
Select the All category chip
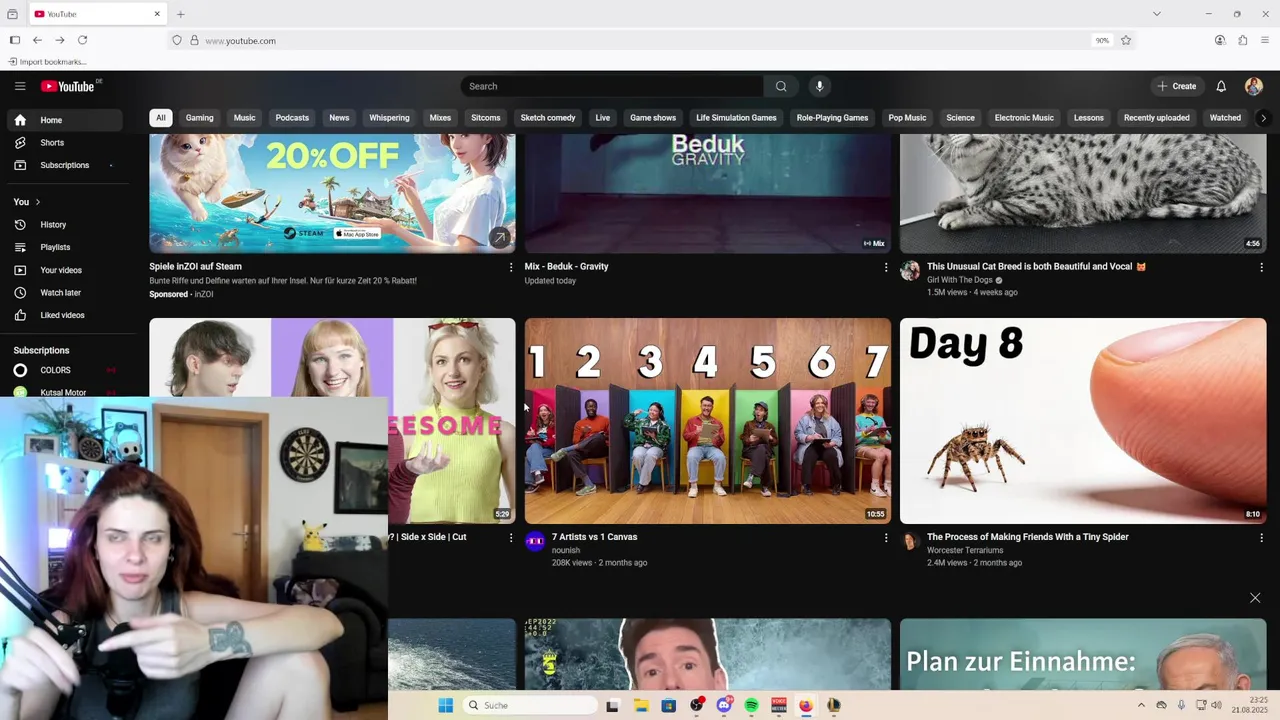pos(160,118)
